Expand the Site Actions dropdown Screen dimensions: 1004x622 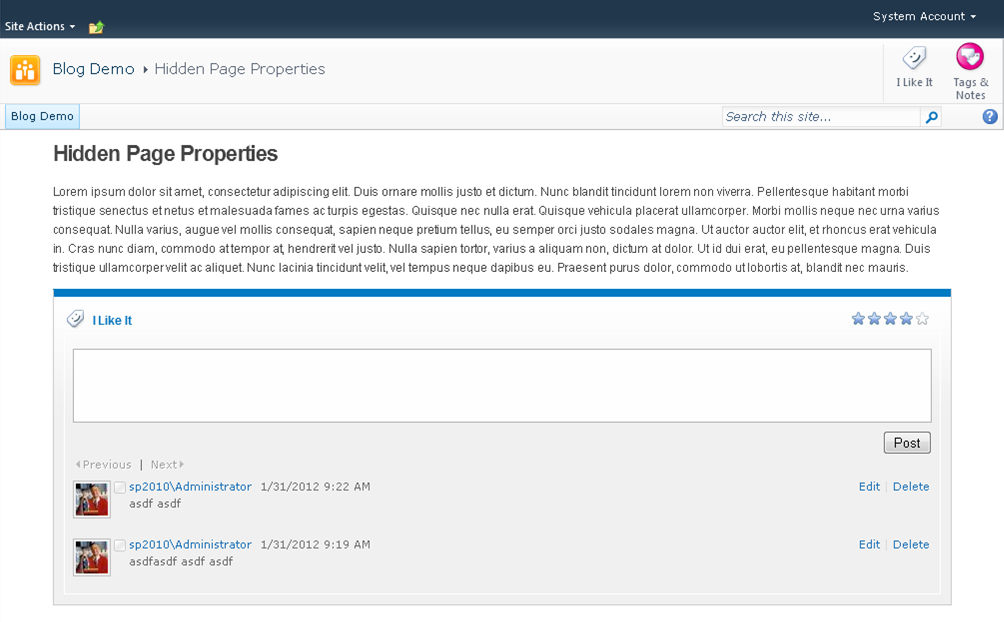pos(40,26)
